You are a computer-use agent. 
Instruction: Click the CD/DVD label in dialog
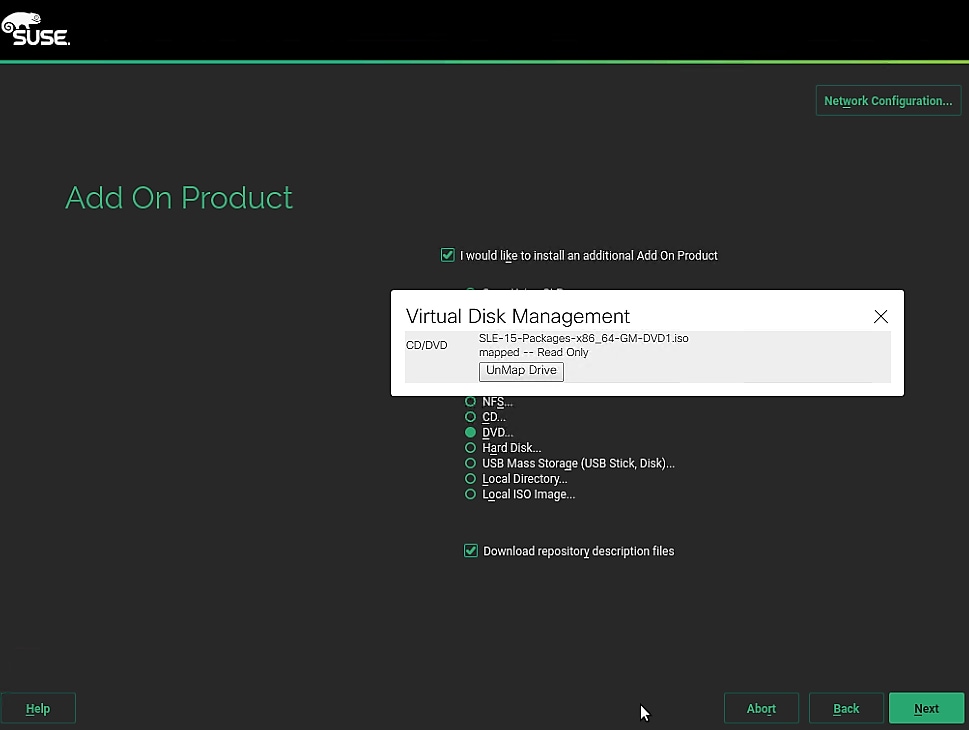[x=426, y=345]
